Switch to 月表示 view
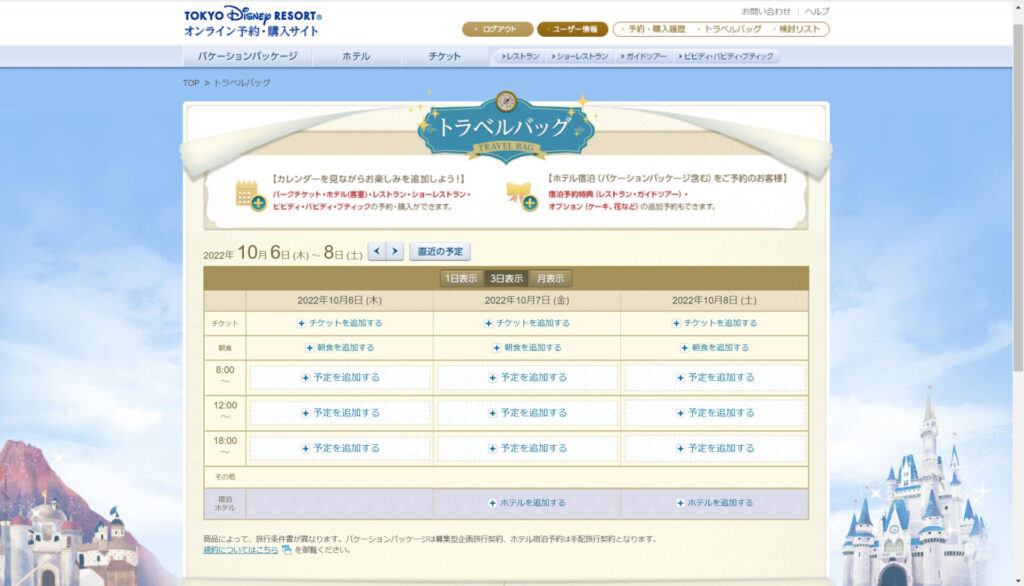 551,278
